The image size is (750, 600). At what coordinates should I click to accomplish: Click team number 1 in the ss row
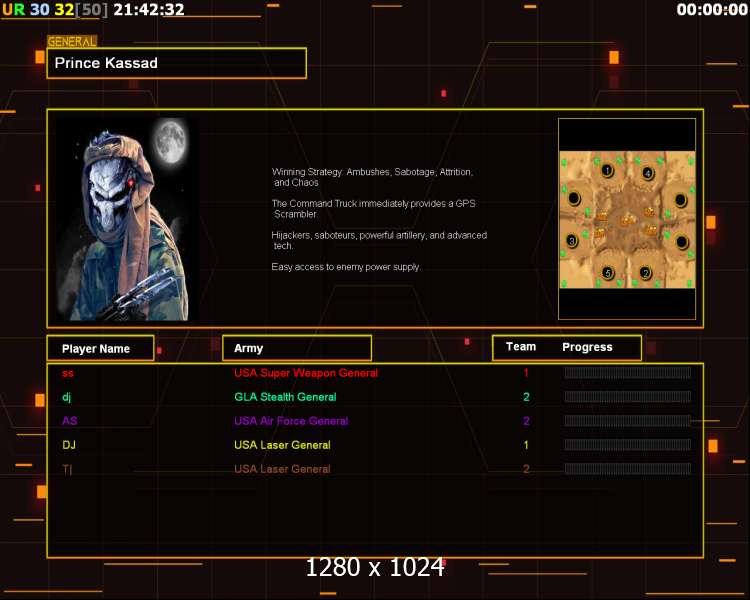[x=526, y=373]
